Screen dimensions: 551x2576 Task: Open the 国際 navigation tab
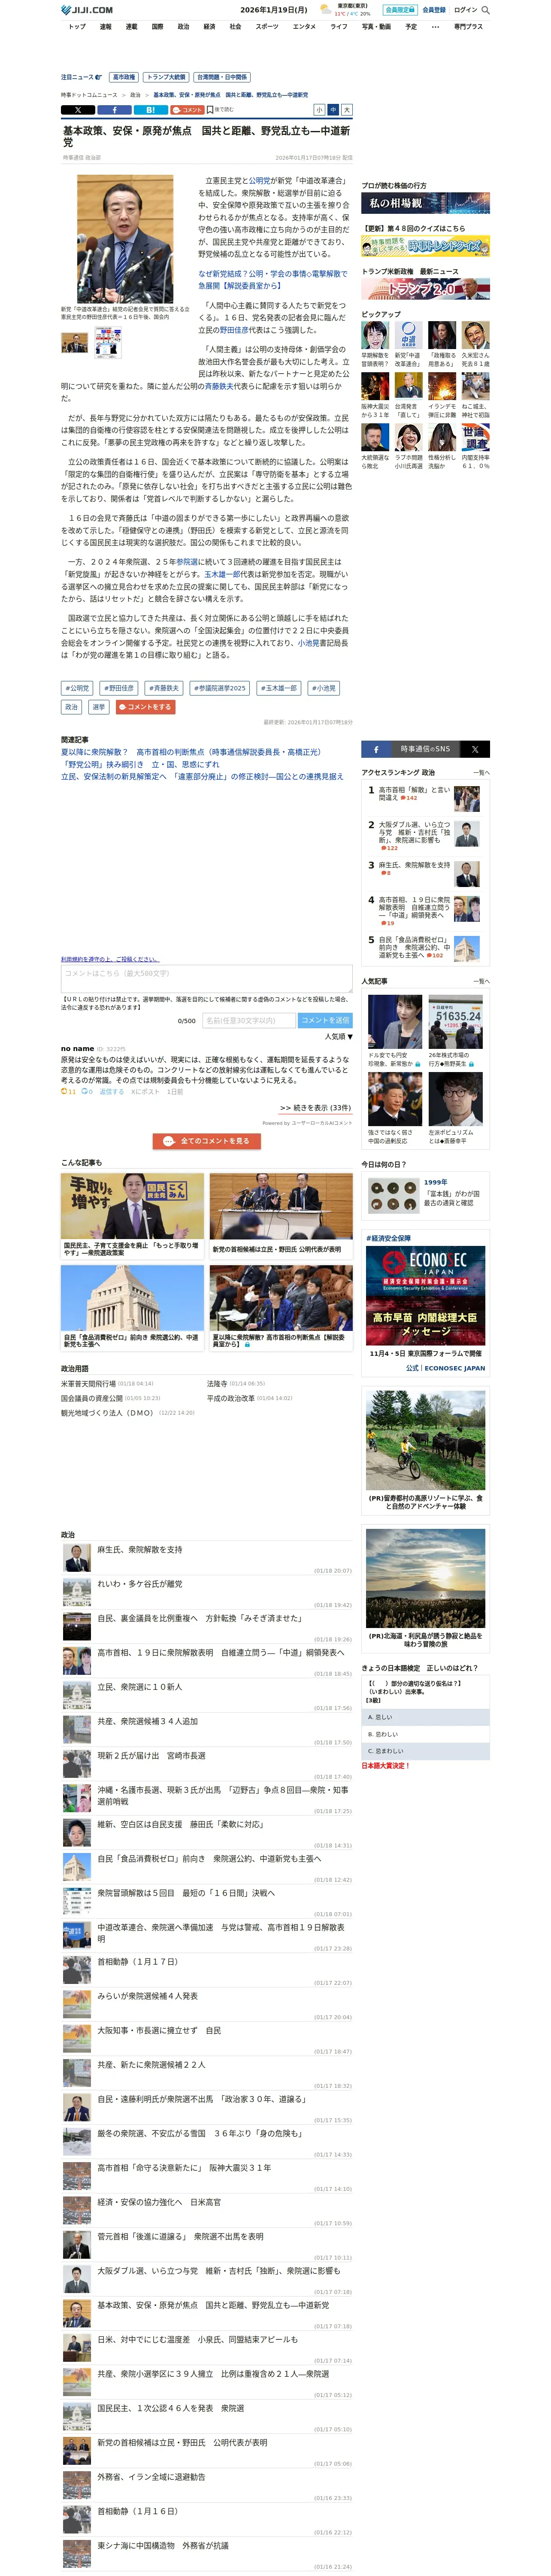click(157, 27)
